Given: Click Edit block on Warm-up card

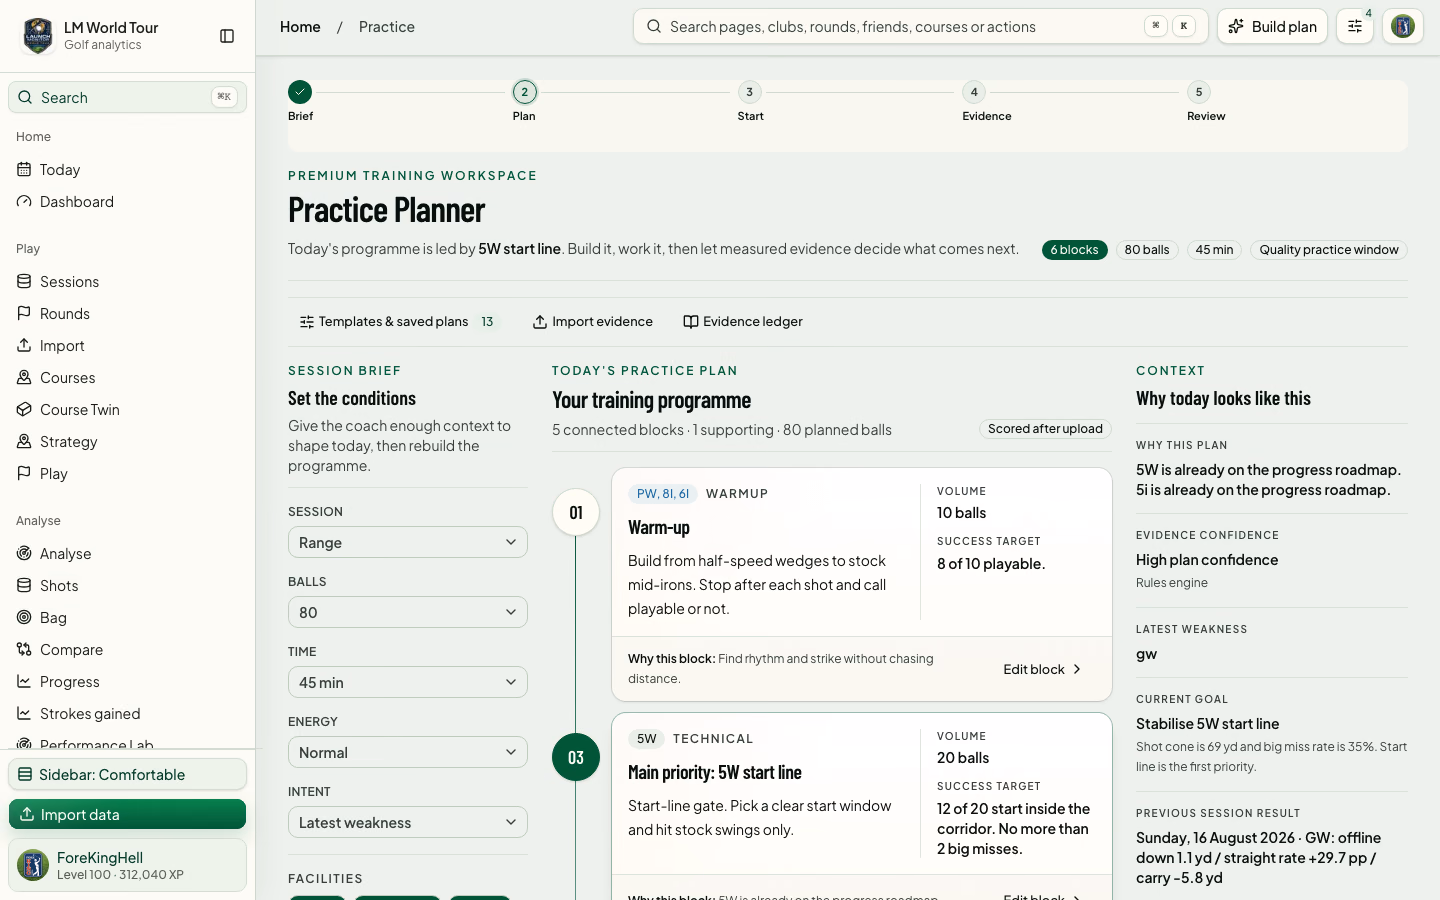Looking at the screenshot, I should point(1043,669).
